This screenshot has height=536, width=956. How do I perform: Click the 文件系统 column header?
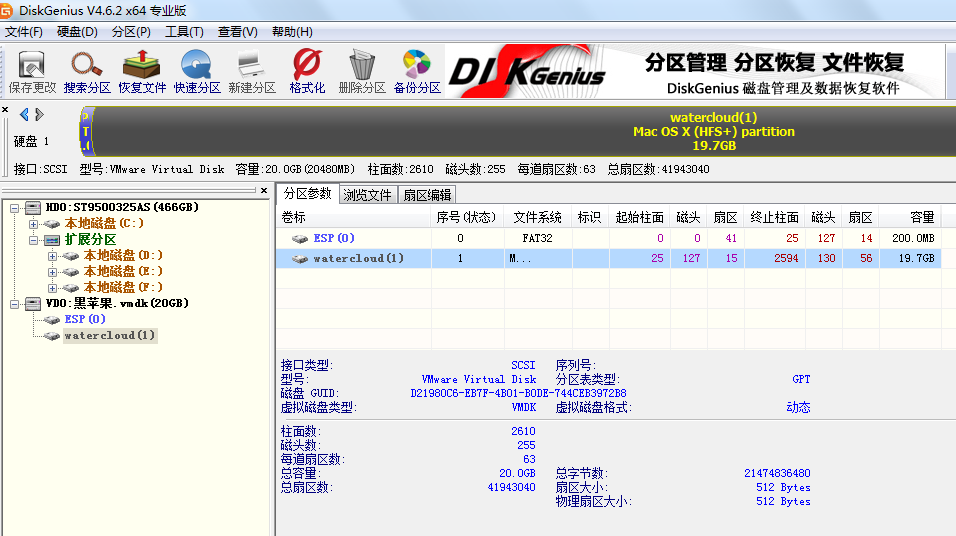pos(537,217)
